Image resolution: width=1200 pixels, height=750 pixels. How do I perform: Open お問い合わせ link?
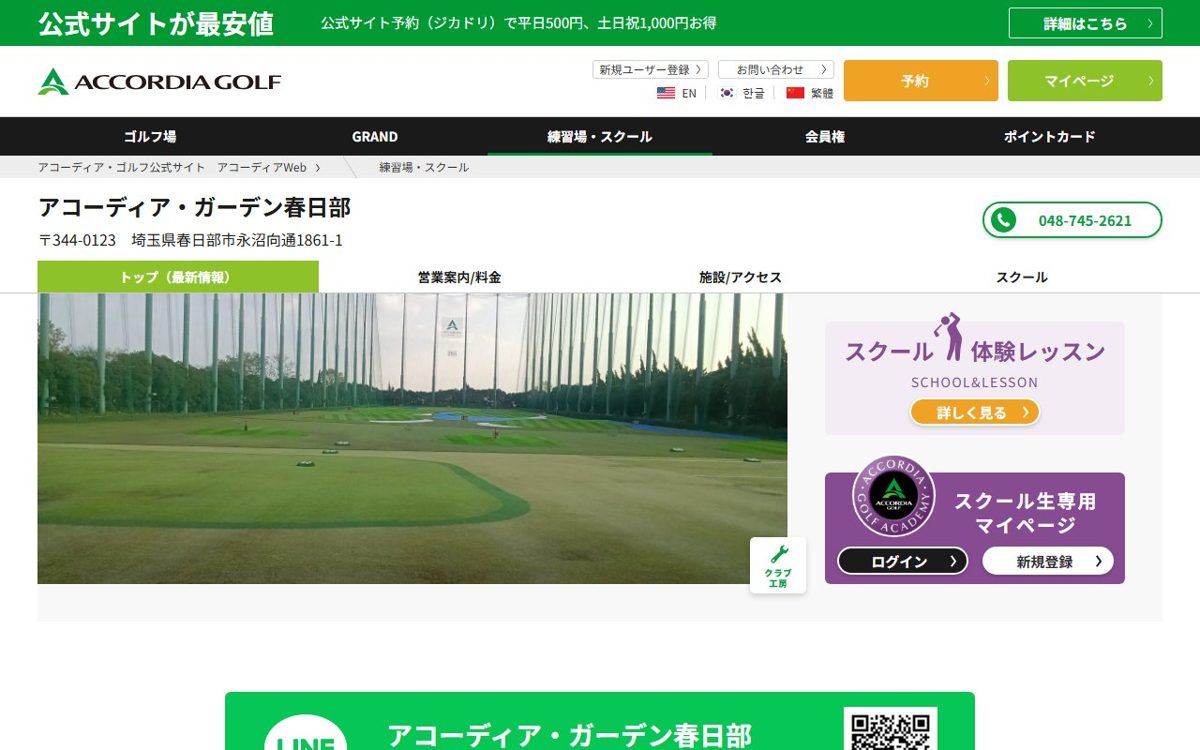click(x=776, y=70)
